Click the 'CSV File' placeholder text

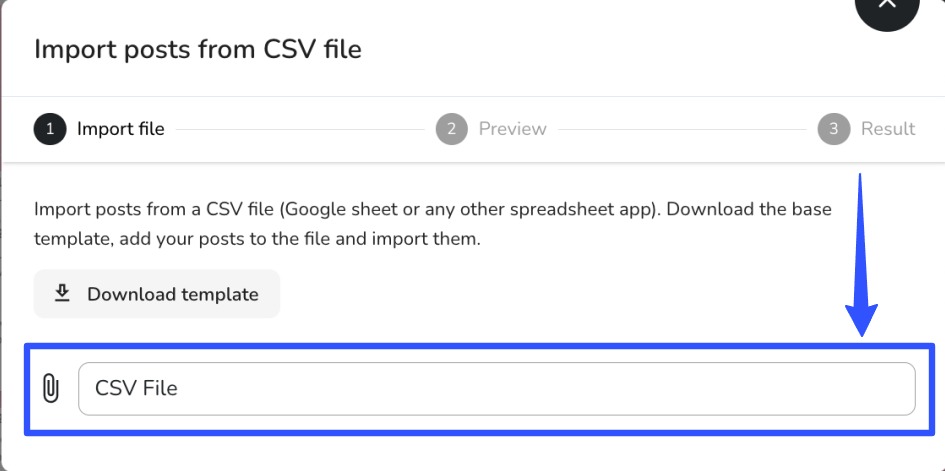(x=136, y=388)
